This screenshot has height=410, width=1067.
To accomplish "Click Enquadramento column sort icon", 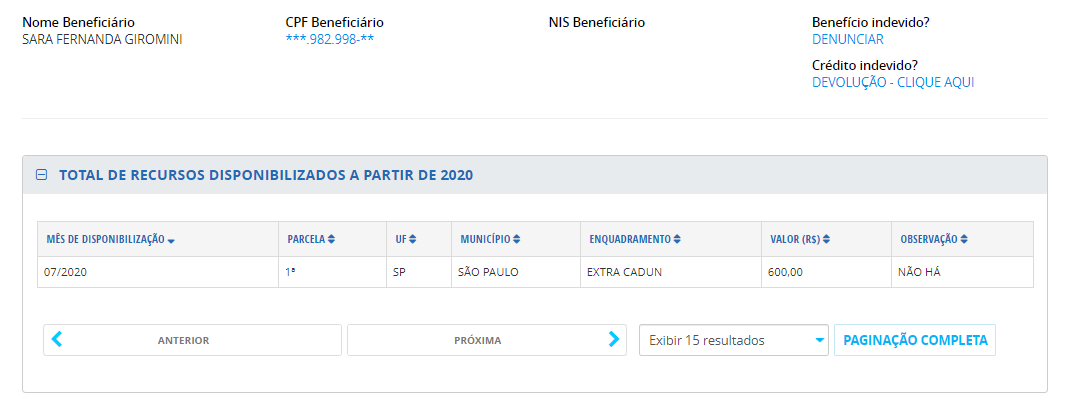I will 677,239.
